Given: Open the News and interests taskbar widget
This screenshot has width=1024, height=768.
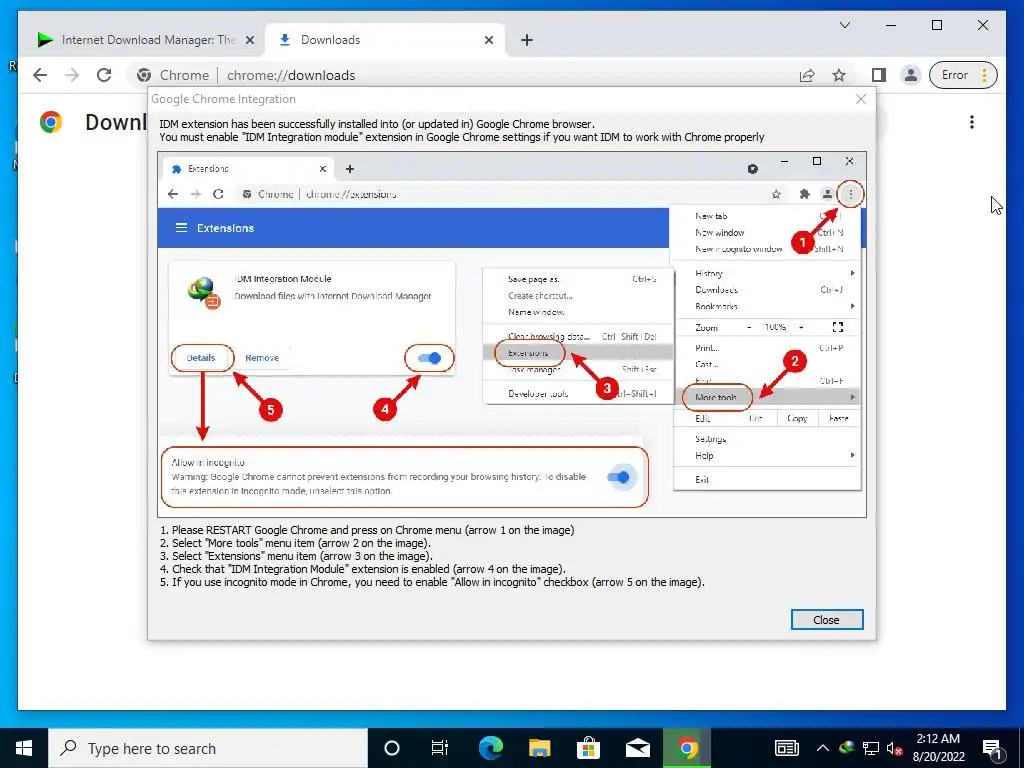Looking at the screenshot, I should (x=787, y=748).
